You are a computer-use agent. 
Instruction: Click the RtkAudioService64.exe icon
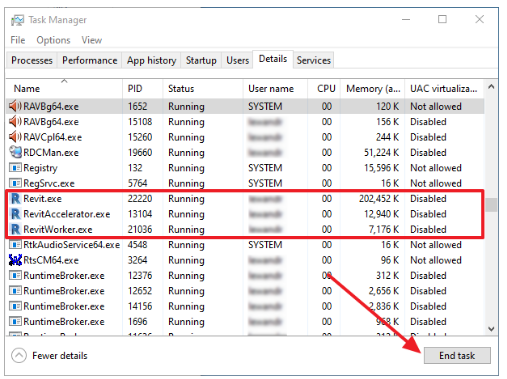(x=15, y=245)
